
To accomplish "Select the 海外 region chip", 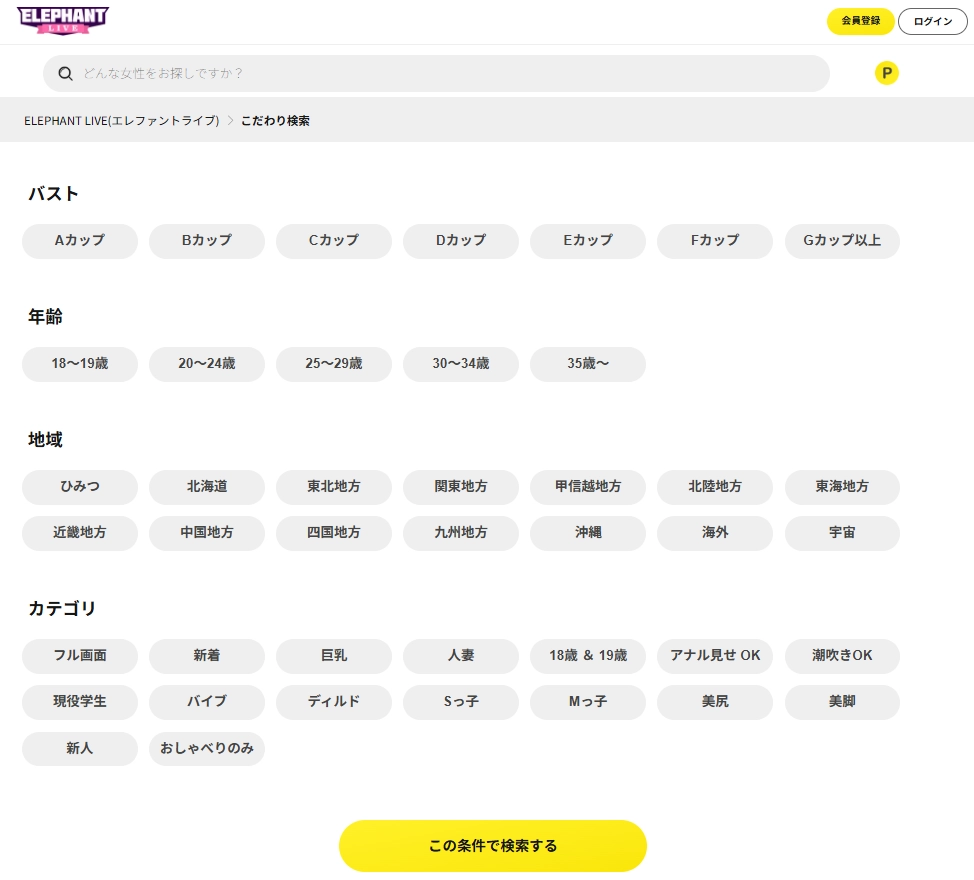I will [x=715, y=533].
